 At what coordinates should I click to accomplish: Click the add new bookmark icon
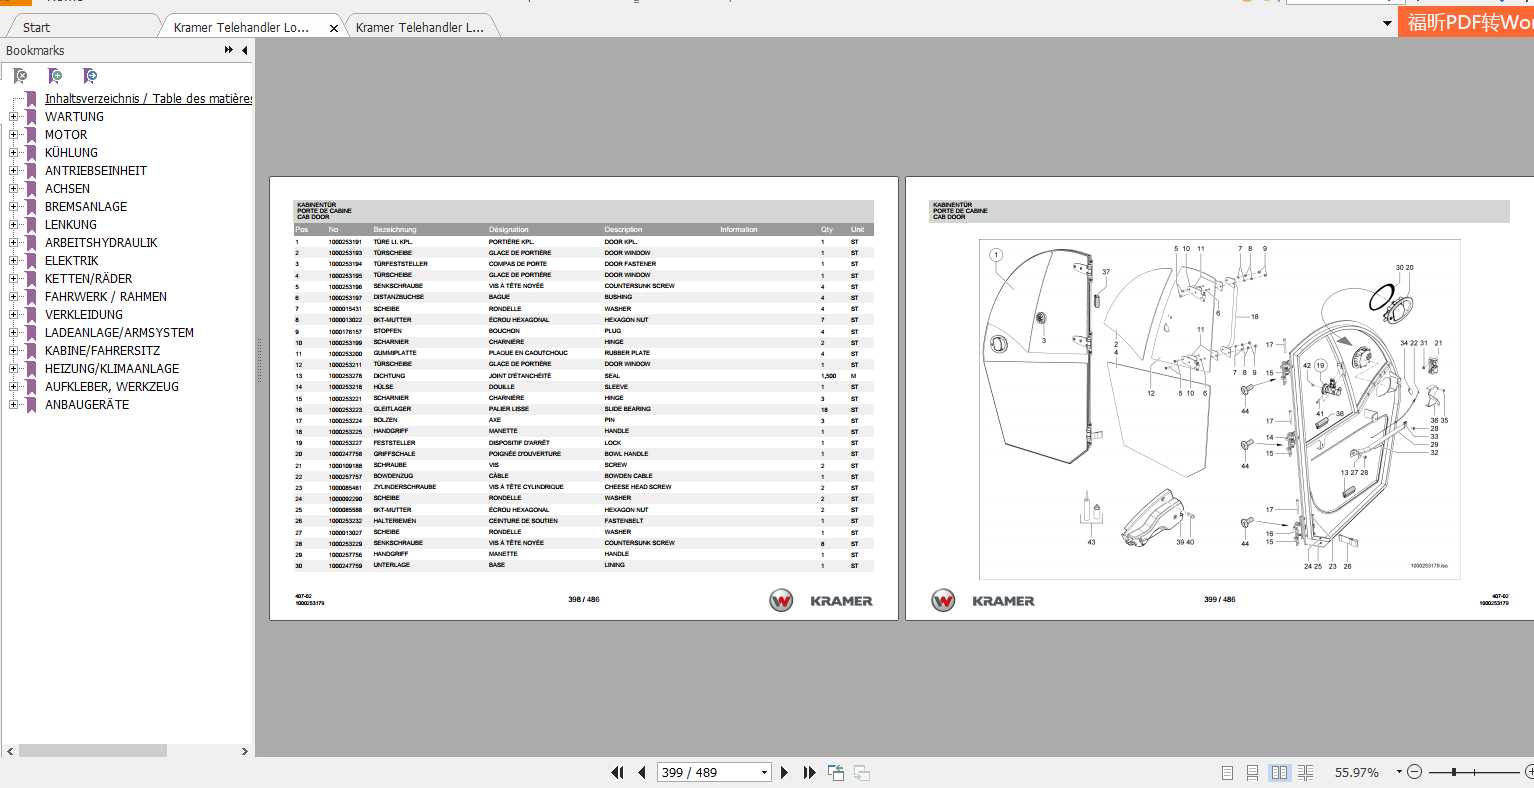click(55, 76)
